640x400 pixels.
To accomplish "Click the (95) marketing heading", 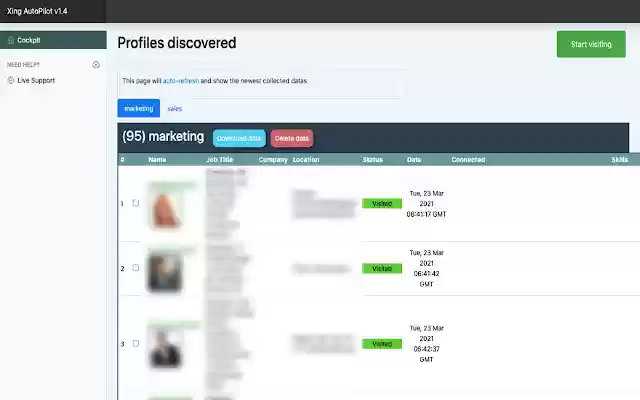I will click(x=163, y=136).
